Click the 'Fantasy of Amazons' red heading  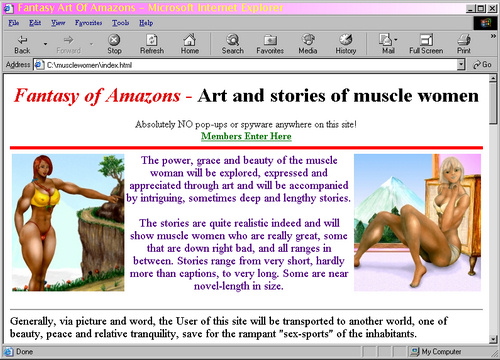[x=97, y=96]
